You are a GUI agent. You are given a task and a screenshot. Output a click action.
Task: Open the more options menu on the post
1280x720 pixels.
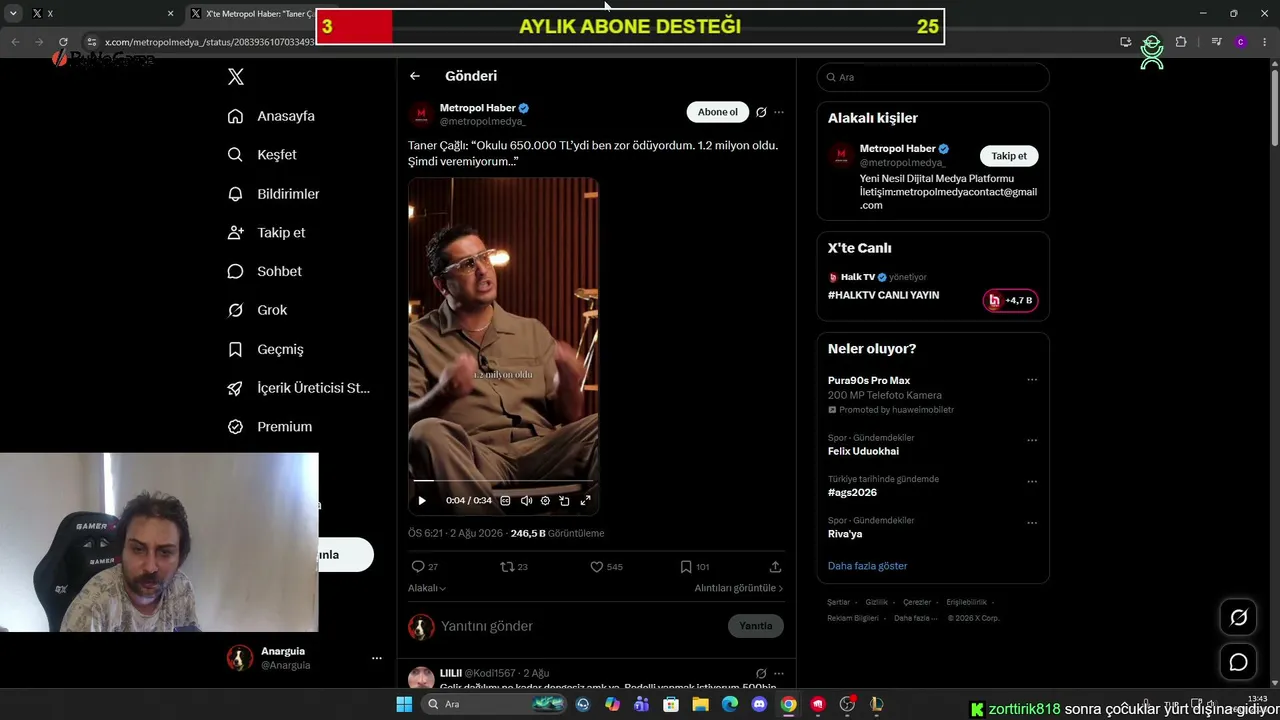point(779,112)
